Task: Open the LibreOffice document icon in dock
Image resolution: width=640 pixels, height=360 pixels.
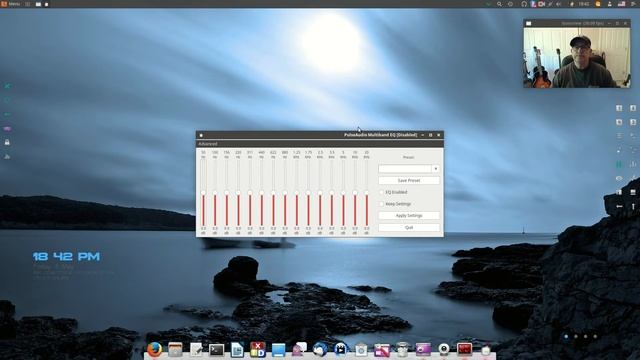Action: coord(237,350)
